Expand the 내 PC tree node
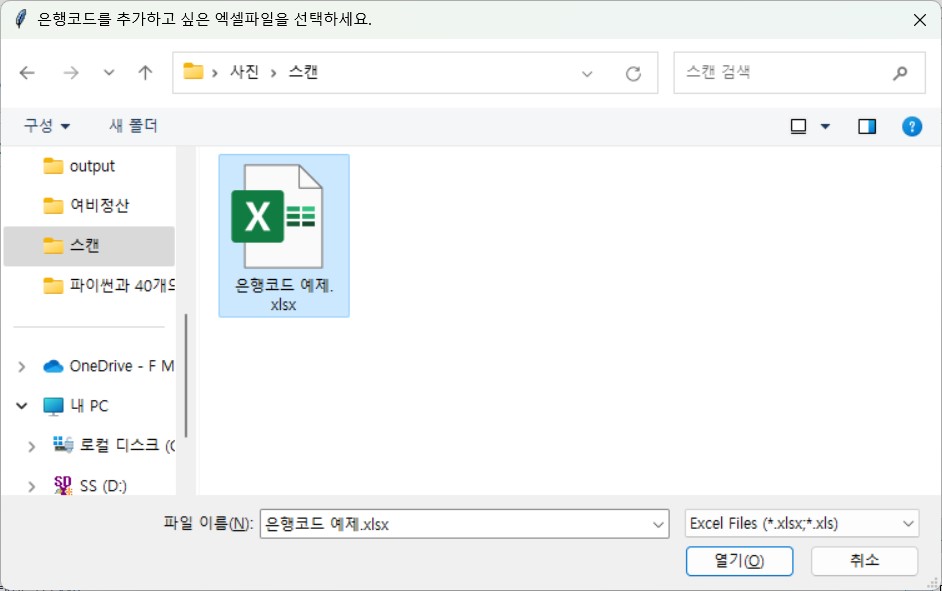The height and width of the screenshot is (591, 942). [x=23, y=406]
